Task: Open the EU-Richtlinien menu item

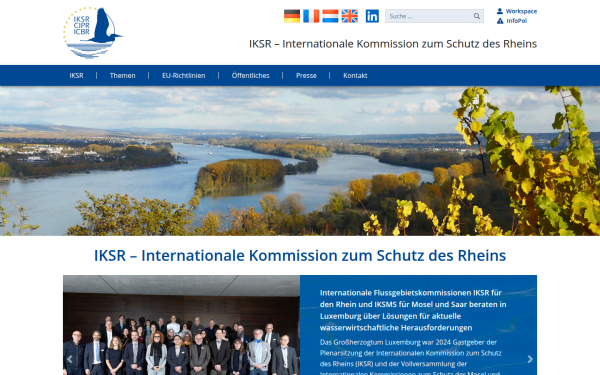Action: (x=184, y=75)
